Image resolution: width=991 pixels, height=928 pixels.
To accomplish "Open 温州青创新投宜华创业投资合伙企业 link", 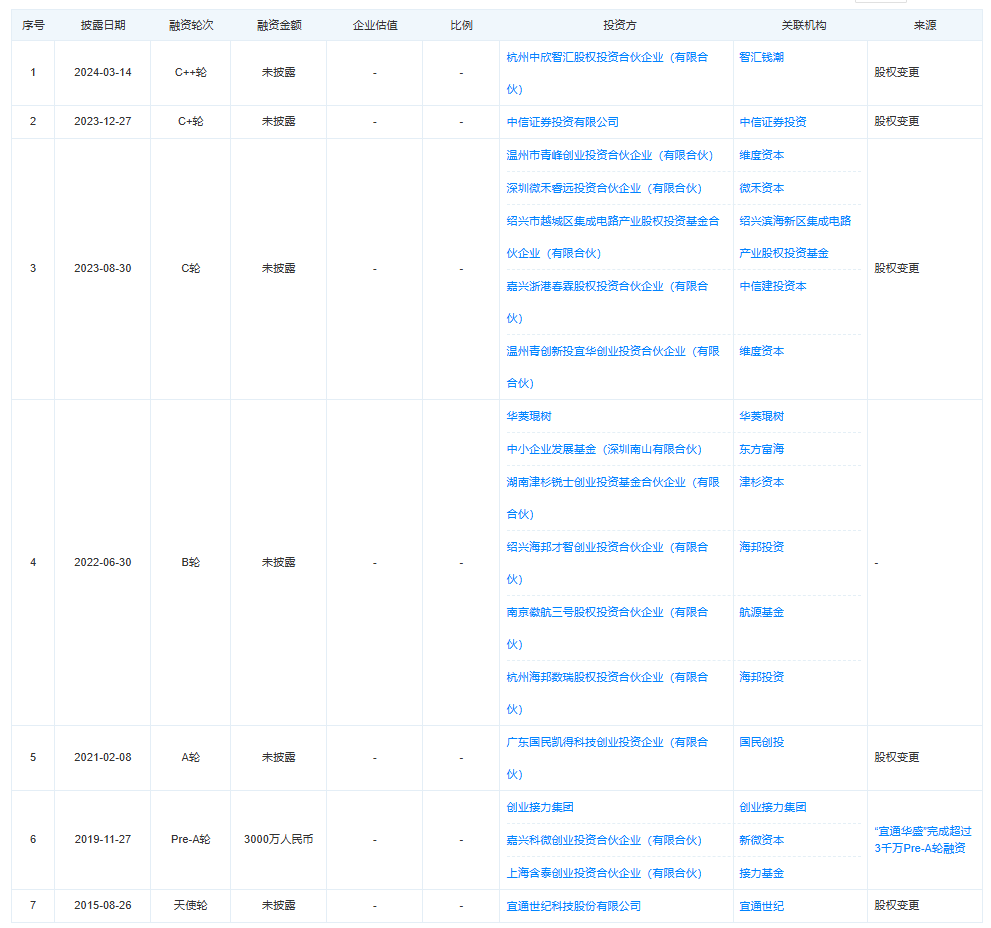I will point(612,367).
